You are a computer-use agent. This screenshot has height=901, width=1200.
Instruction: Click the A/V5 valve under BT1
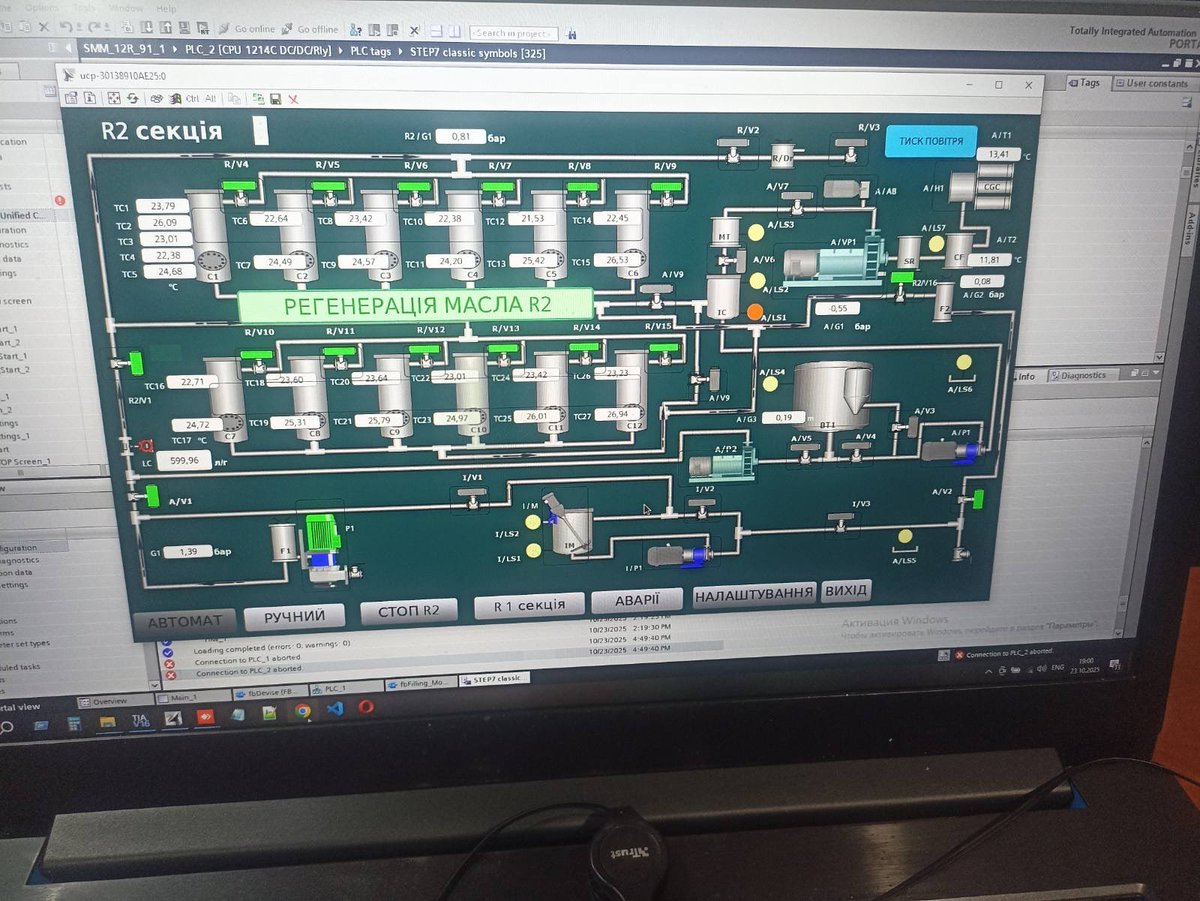[805, 453]
